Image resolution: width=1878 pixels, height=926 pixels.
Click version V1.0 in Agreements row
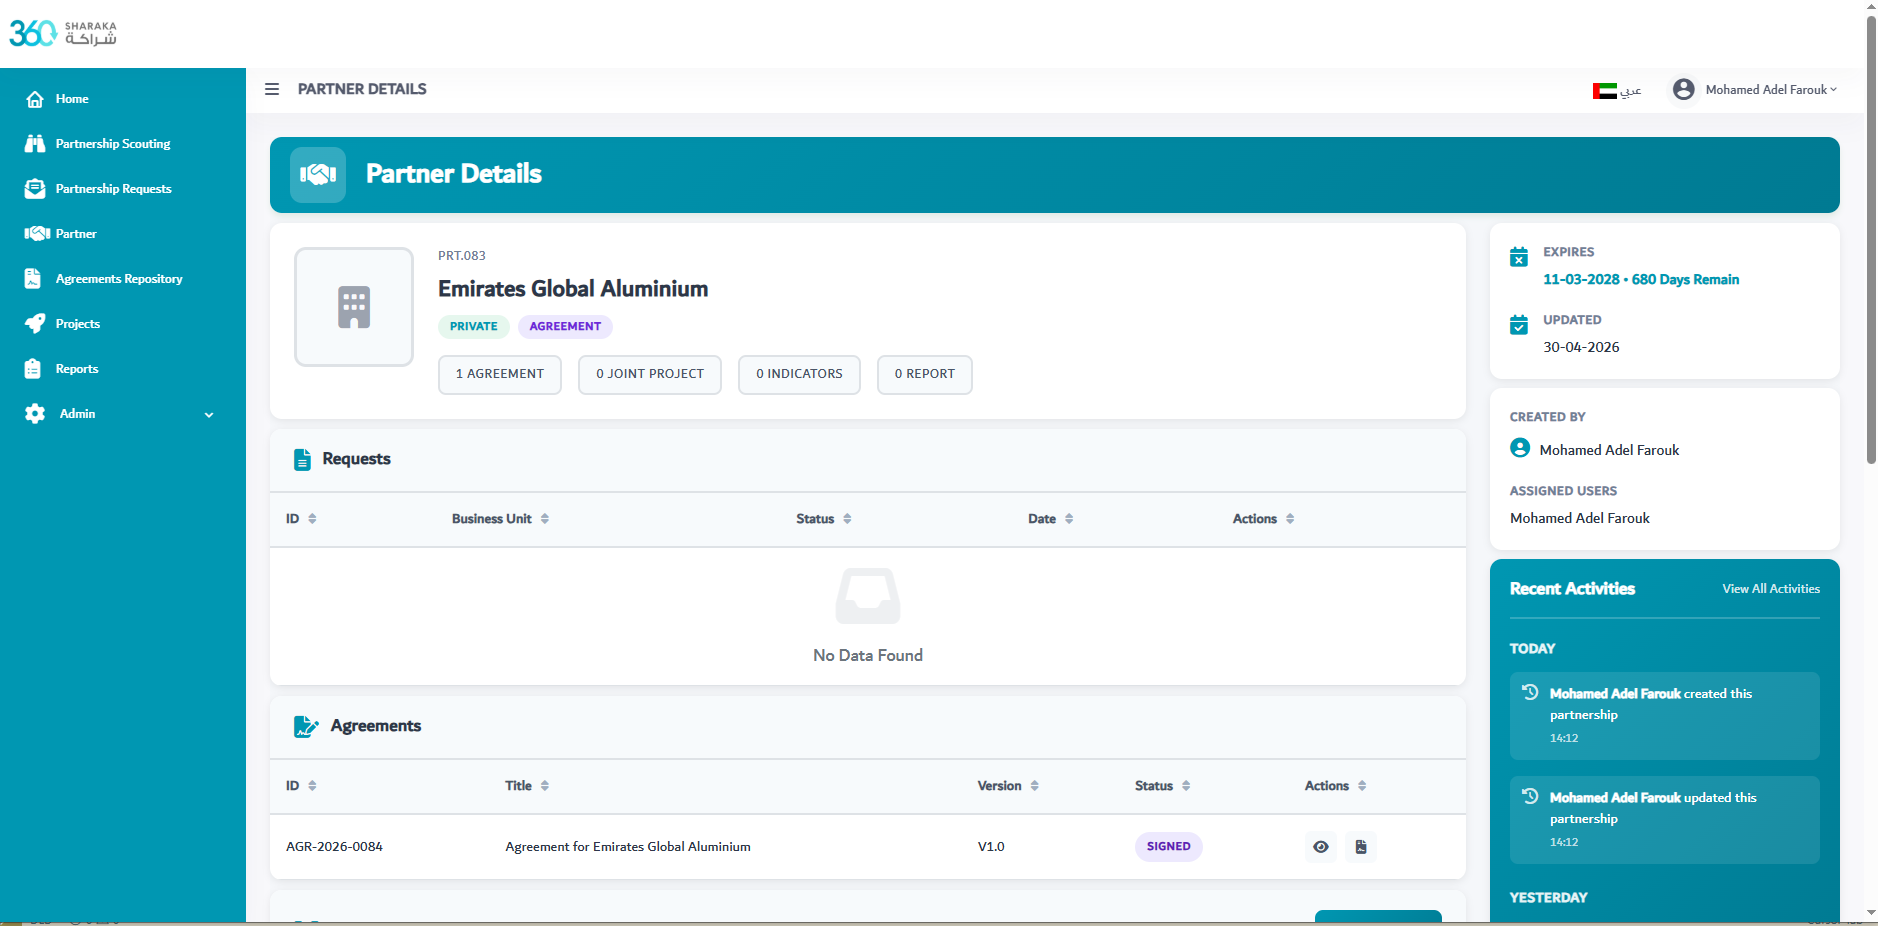991,847
